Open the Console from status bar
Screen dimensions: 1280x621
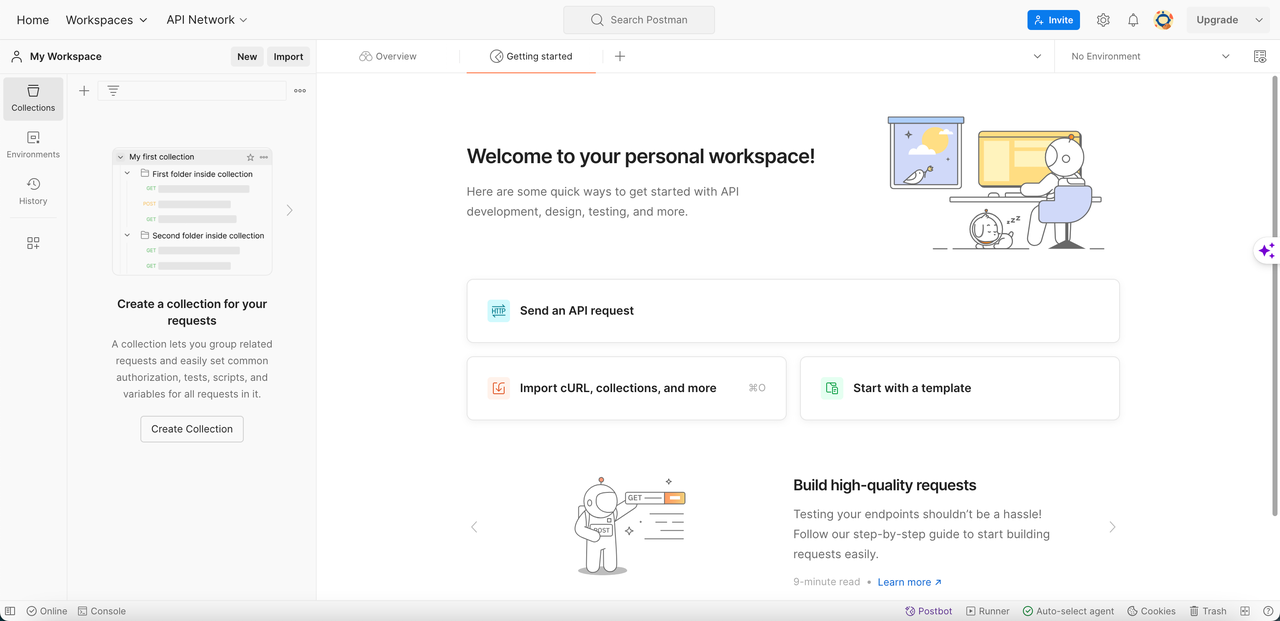[102, 611]
